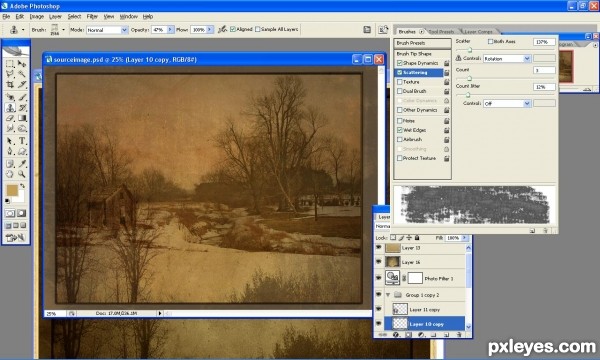Check the Both Axes checkbox

[x=491, y=41]
